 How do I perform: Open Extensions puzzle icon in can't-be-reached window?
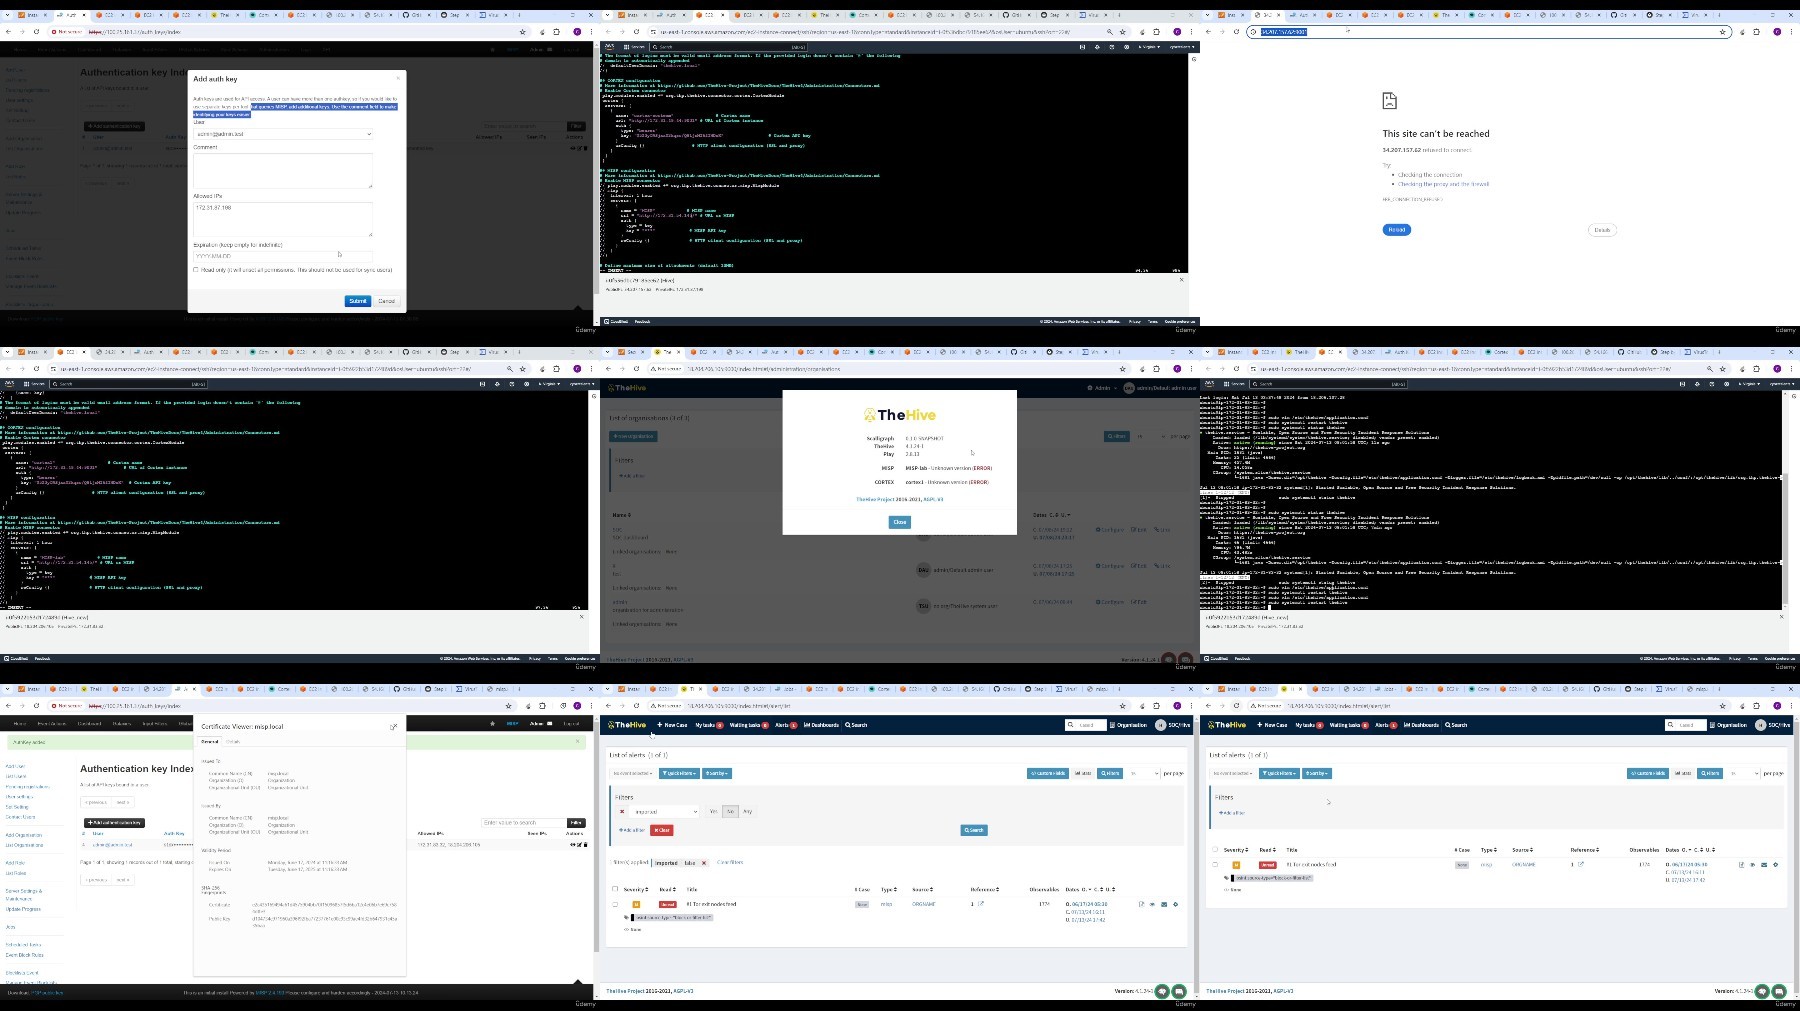click(x=1757, y=32)
